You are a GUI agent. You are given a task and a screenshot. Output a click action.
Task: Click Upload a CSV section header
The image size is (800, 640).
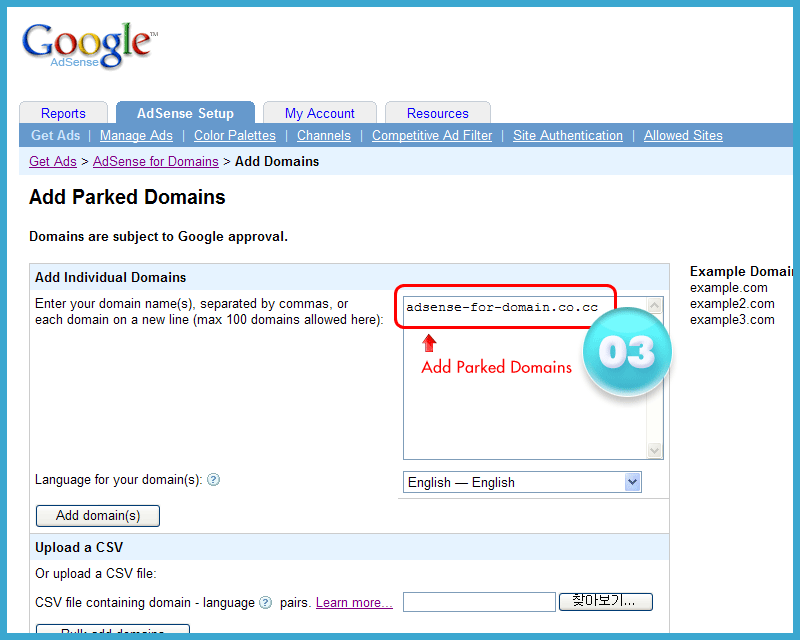click(79, 548)
